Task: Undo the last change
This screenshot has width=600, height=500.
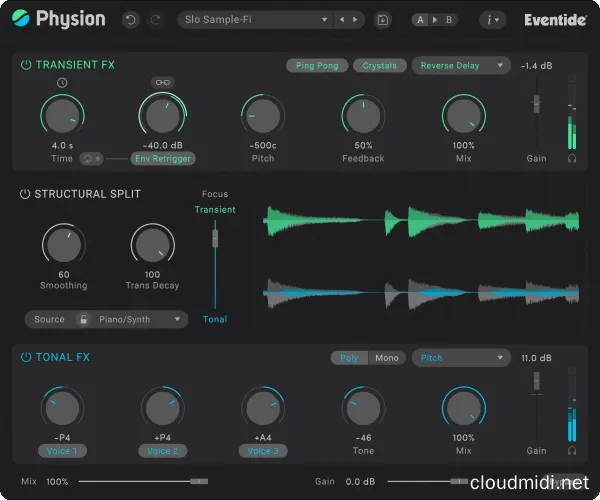Action: pos(130,20)
